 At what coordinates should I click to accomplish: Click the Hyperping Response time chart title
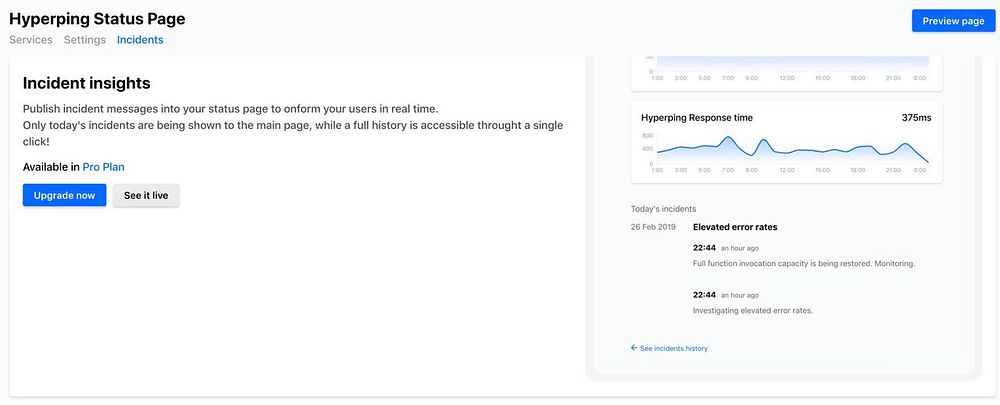point(697,118)
